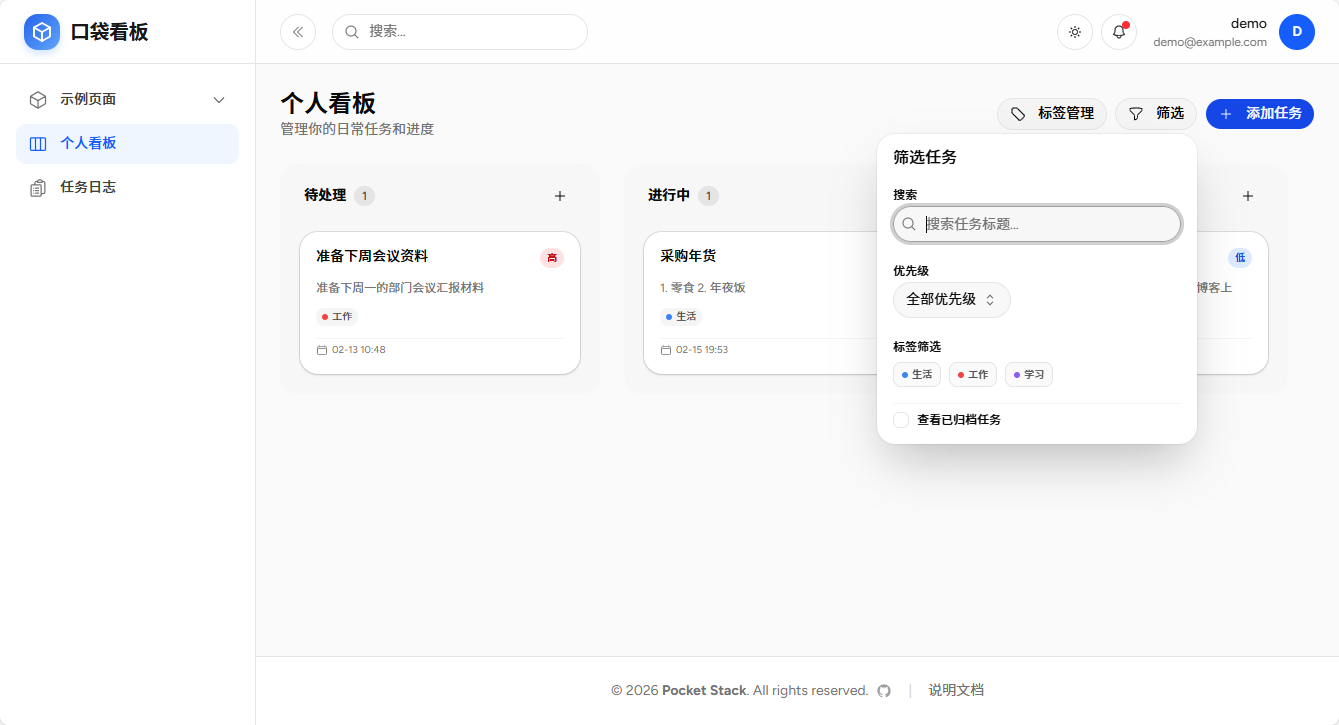
Task: Open the 说明文档 link
Action: (957, 690)
